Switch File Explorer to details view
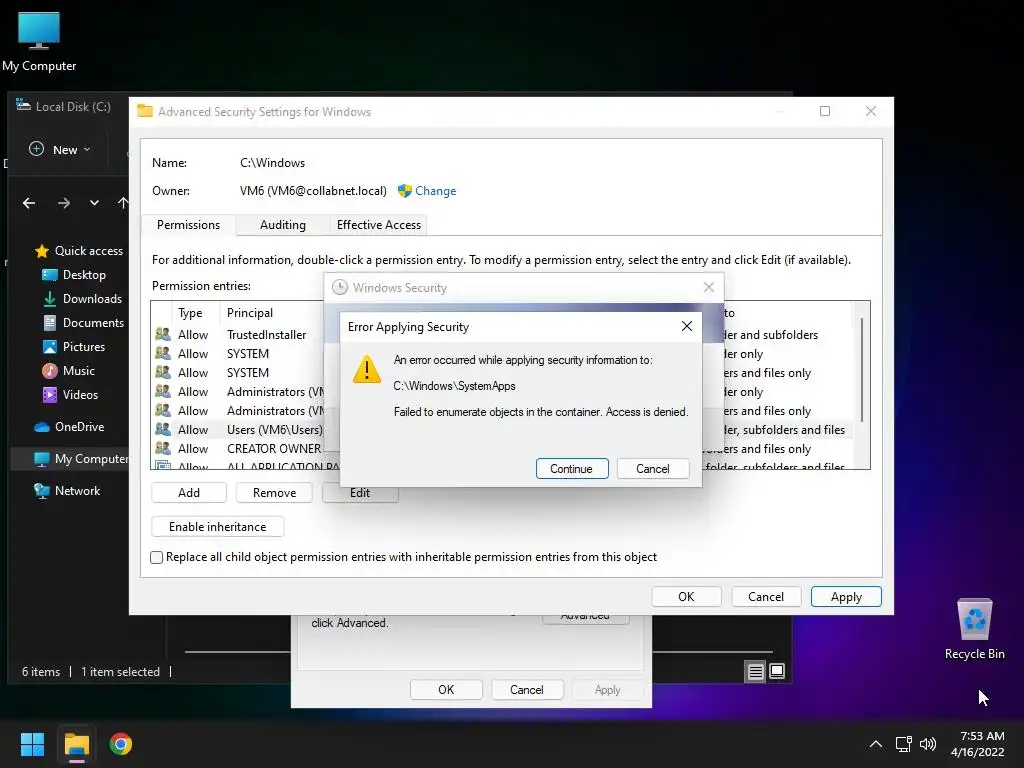Screen dimensions: 1024x768 click(756, 671)
